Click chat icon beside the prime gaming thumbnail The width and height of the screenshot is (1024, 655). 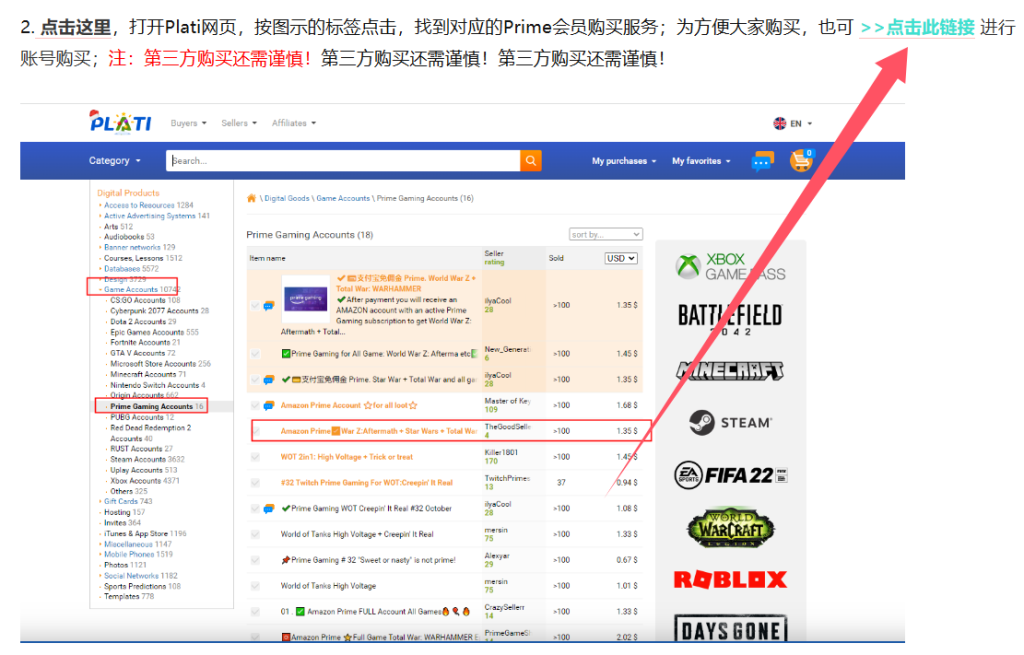[x=268, y=306]
